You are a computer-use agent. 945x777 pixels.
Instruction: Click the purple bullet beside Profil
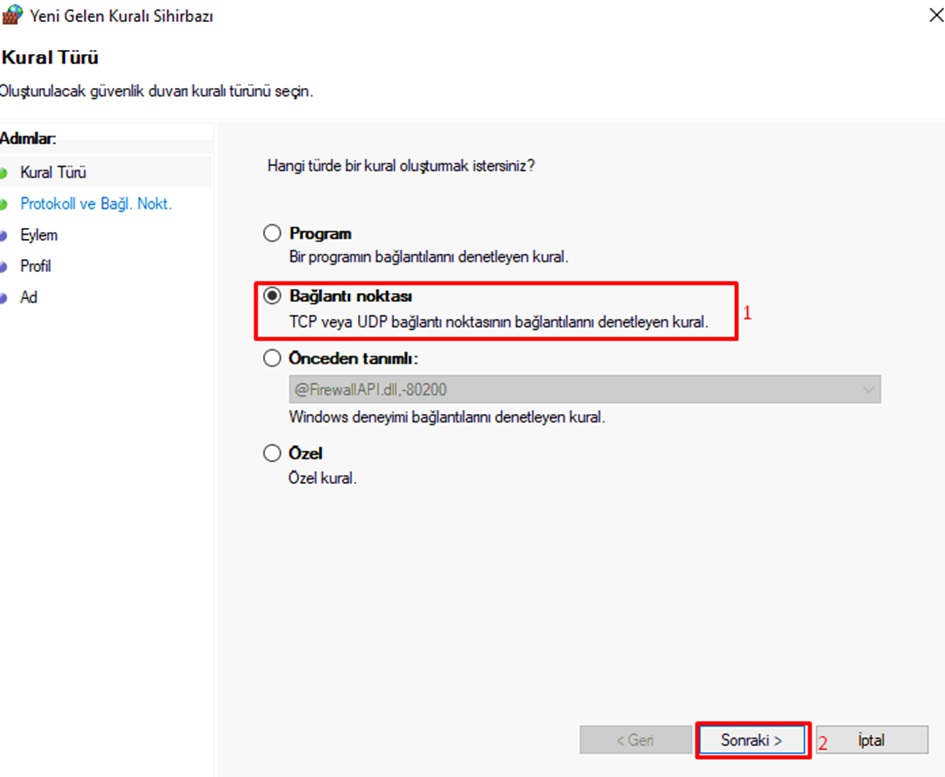point(3,266)
